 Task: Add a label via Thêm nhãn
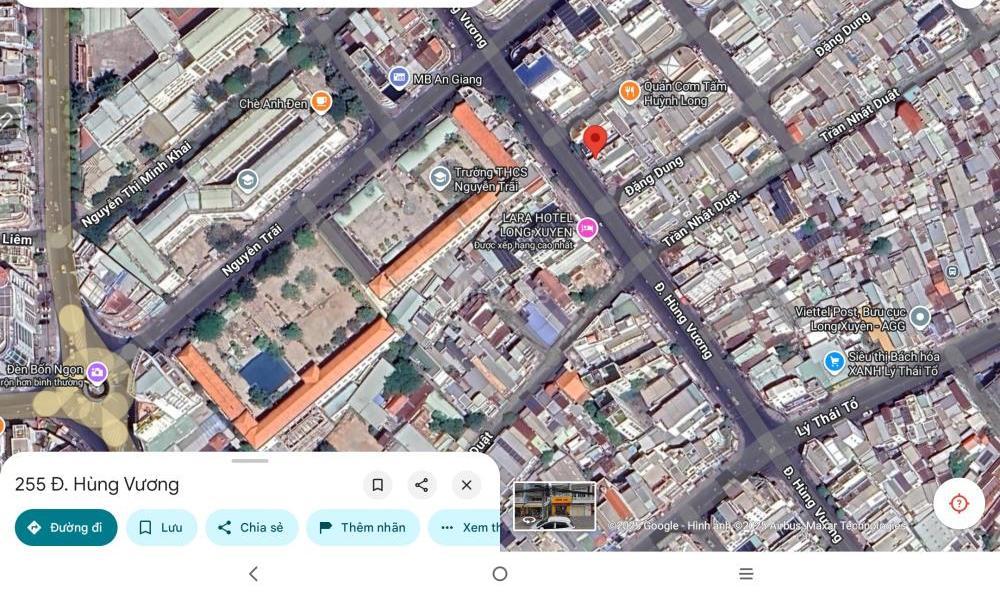click(x=362, y=527)
